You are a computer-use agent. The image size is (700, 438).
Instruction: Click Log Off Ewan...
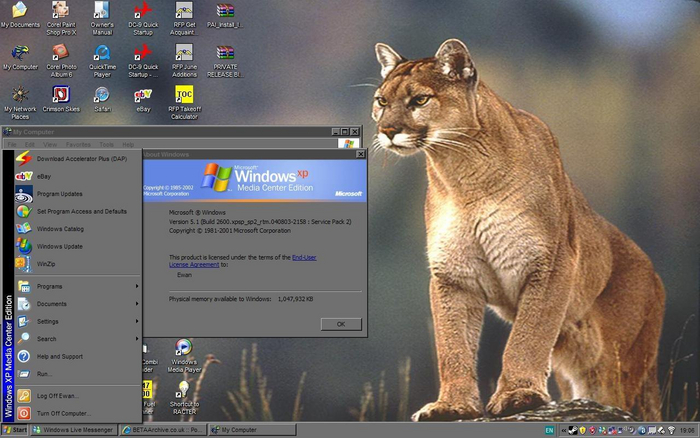(x=78, y=396)
